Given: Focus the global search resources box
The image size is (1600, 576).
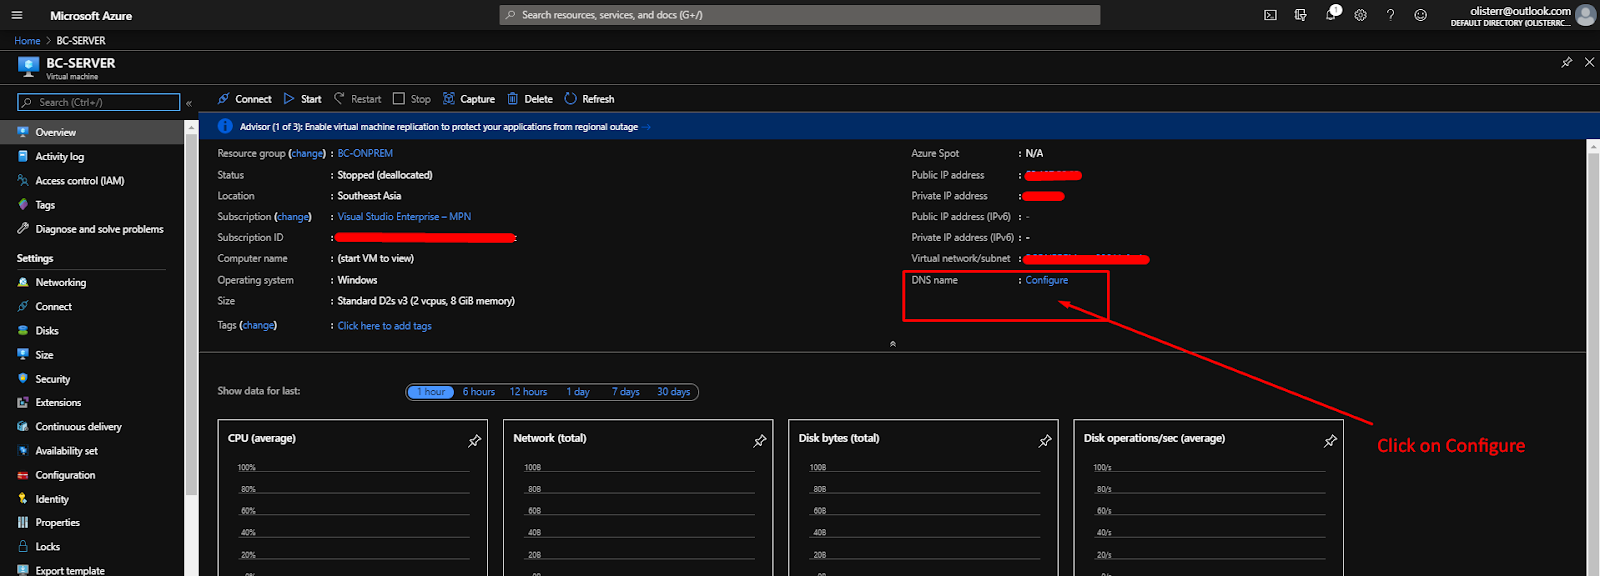Looking at the screenshot, I should (x=800, y=15).
